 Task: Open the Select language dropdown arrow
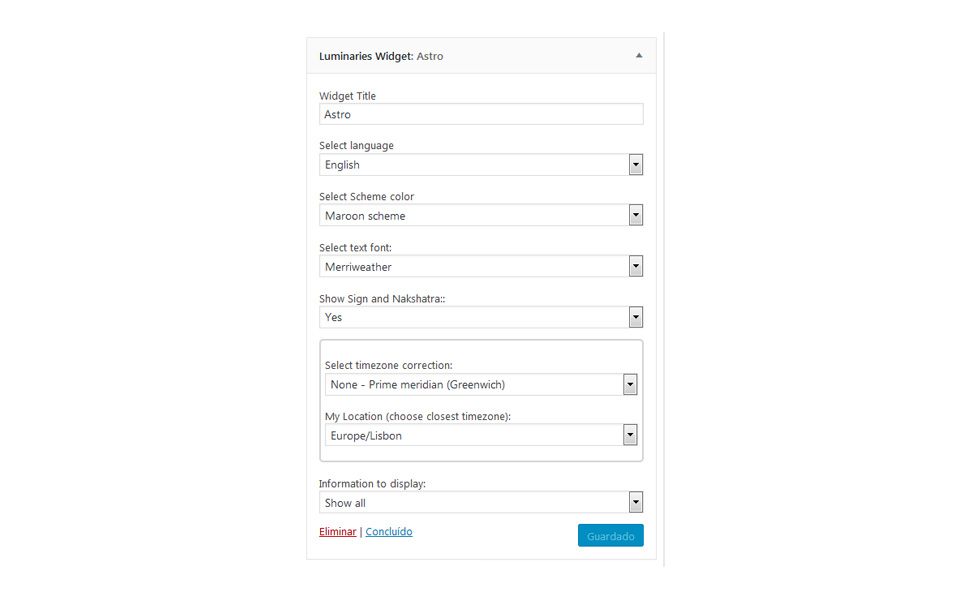[x=636, y=165]
